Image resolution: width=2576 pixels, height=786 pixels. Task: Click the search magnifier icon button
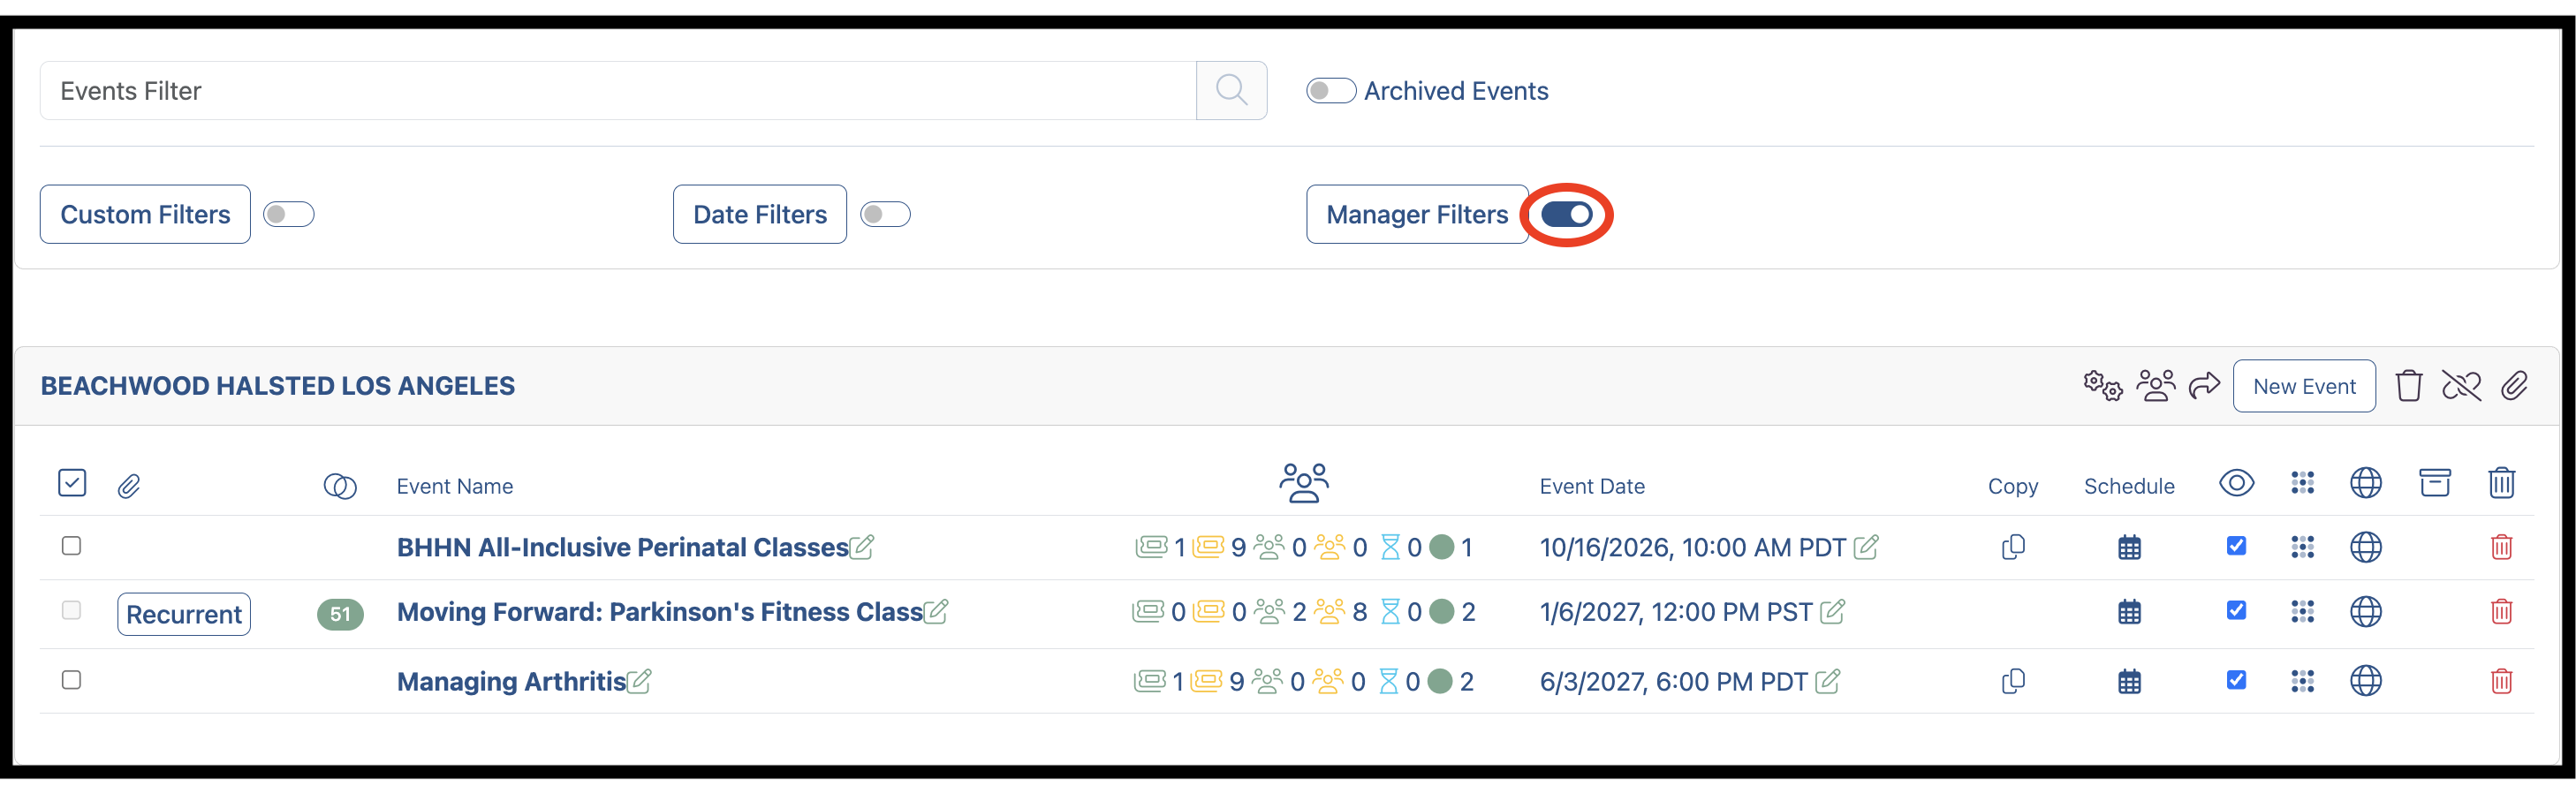pos(1231,90)
